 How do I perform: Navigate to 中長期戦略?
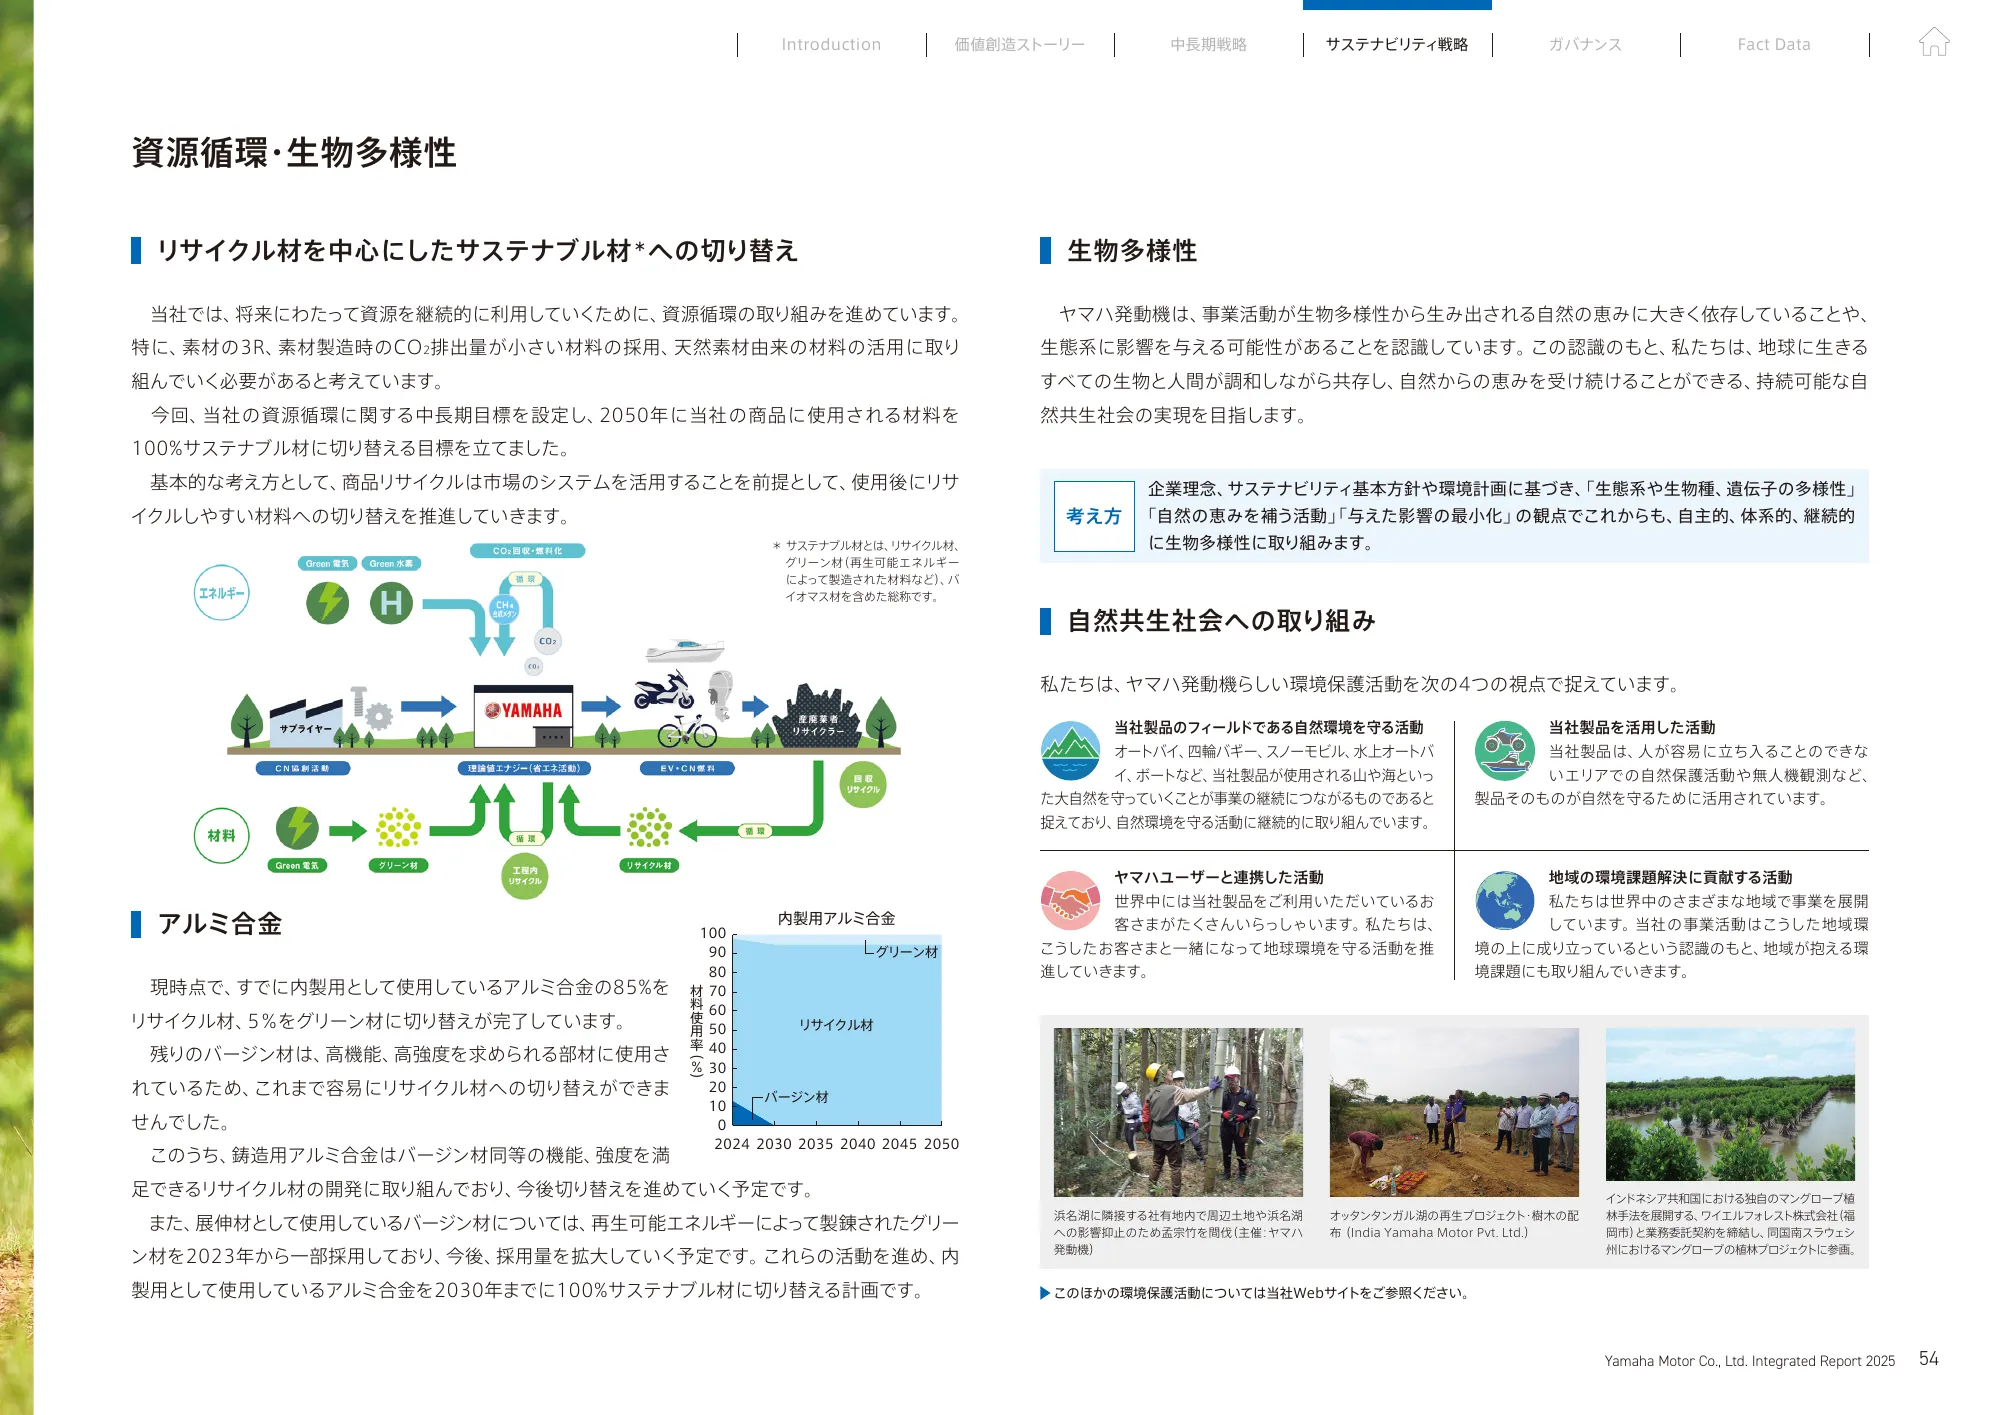(1209, 44)
